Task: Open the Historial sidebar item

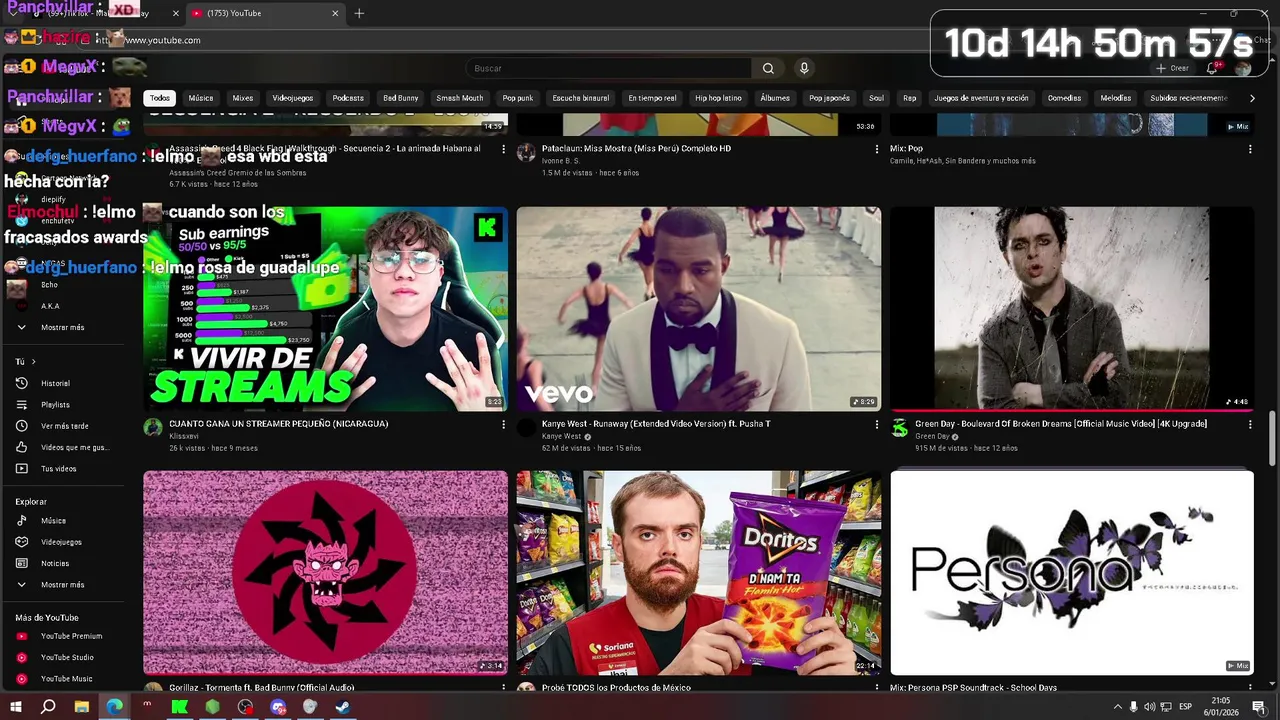Action: [x=56, y=383]
